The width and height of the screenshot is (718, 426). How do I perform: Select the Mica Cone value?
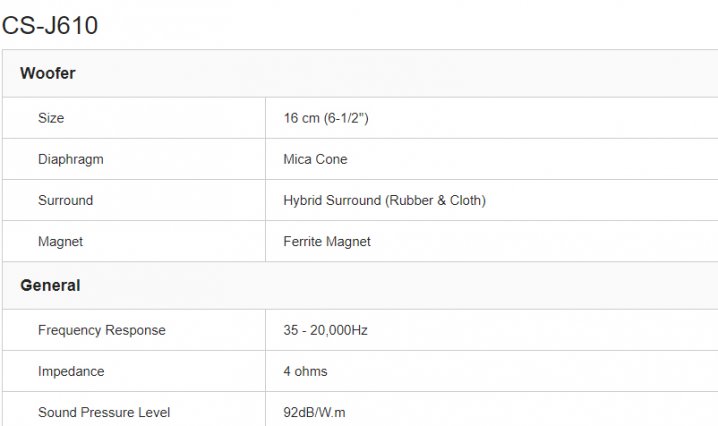click(x=315, y=159)
